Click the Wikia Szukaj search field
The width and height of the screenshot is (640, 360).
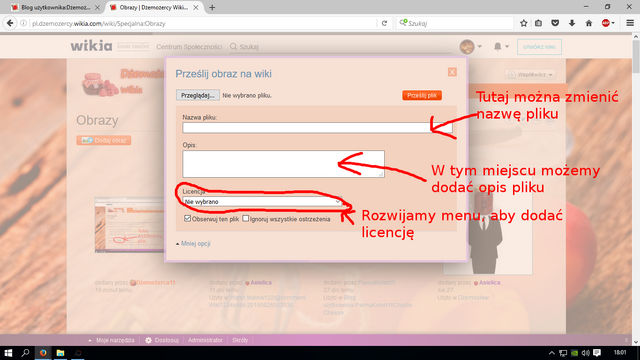(x=341, y=47)
